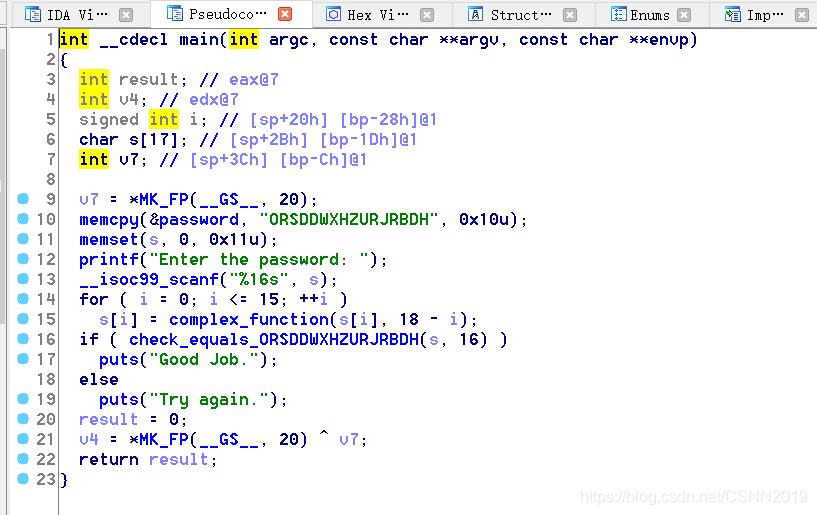
Task: Toggle breakpoint dot on line 16
Action: [x=23, y=339]
